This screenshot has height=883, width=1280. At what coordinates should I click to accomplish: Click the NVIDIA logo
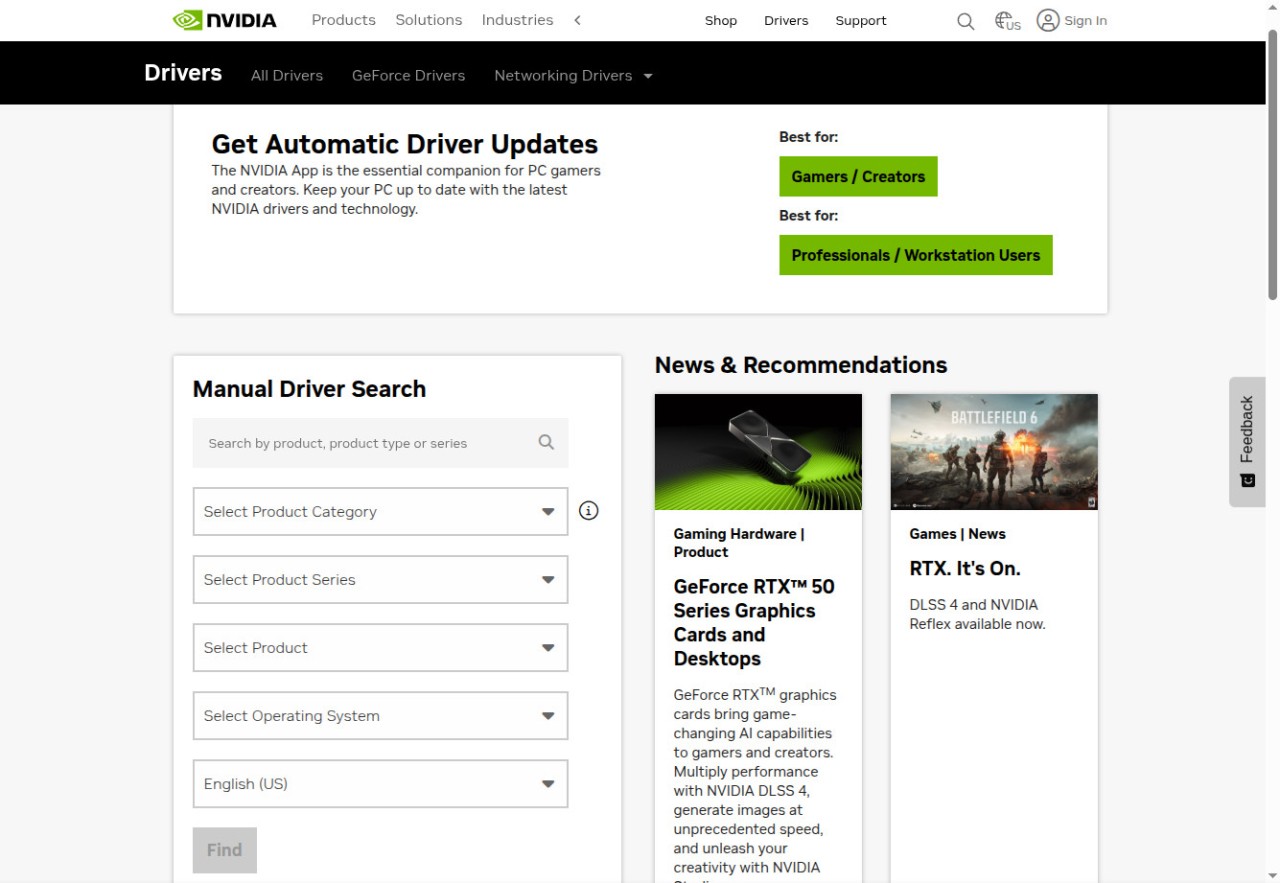click(225, 20)
